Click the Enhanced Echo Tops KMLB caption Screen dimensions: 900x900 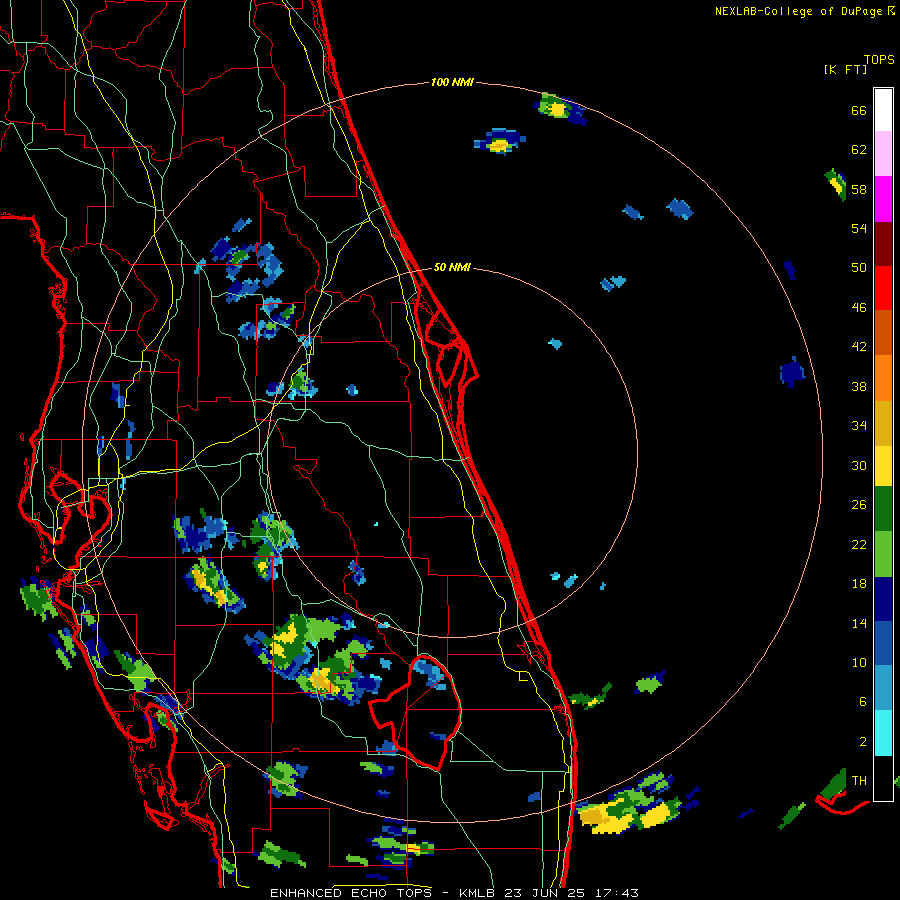454,893
